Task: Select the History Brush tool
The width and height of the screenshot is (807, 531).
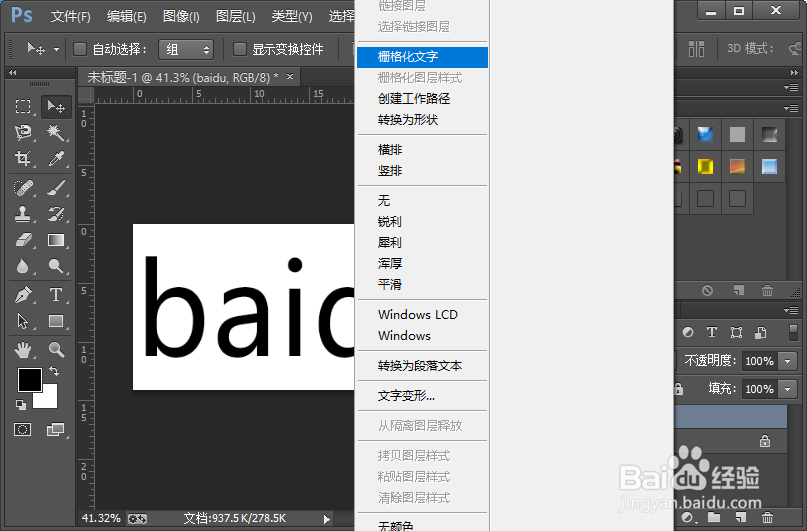Action: pos(56,214)
